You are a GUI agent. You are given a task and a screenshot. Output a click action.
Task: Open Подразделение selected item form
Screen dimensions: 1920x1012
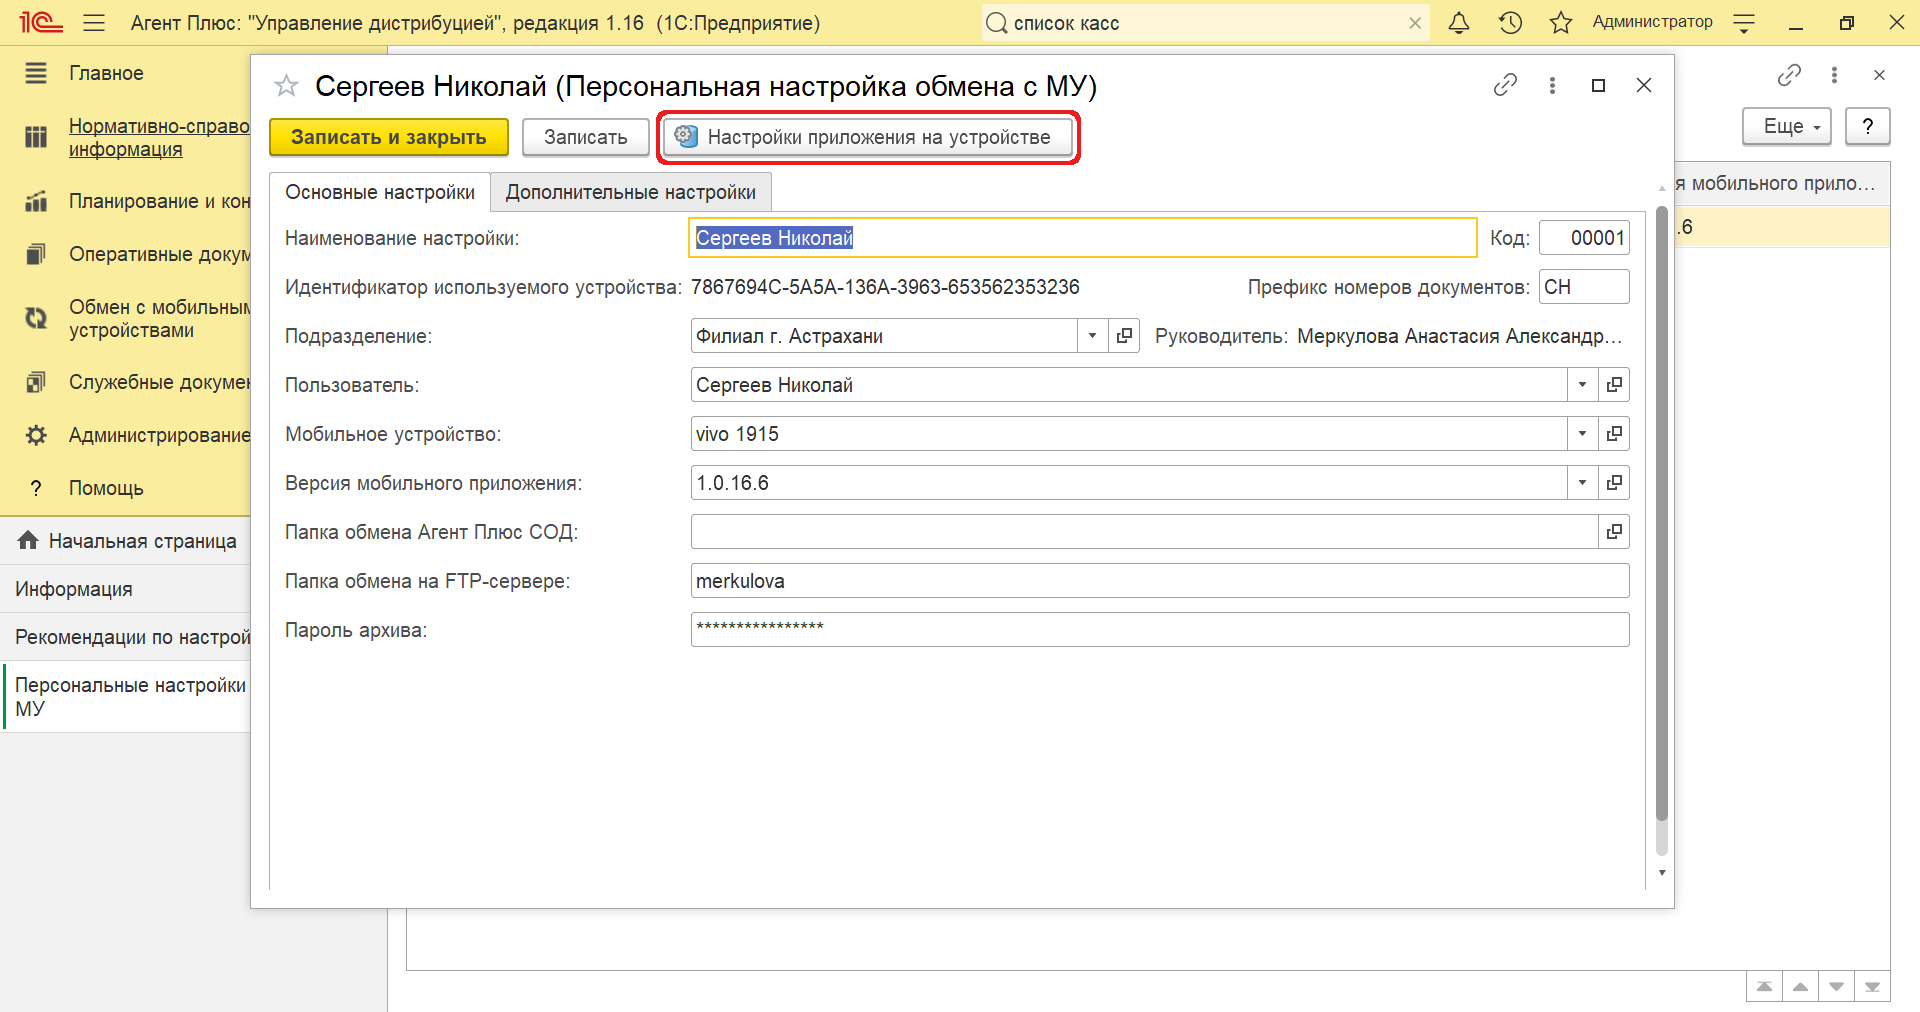[x=1124, y=336]
